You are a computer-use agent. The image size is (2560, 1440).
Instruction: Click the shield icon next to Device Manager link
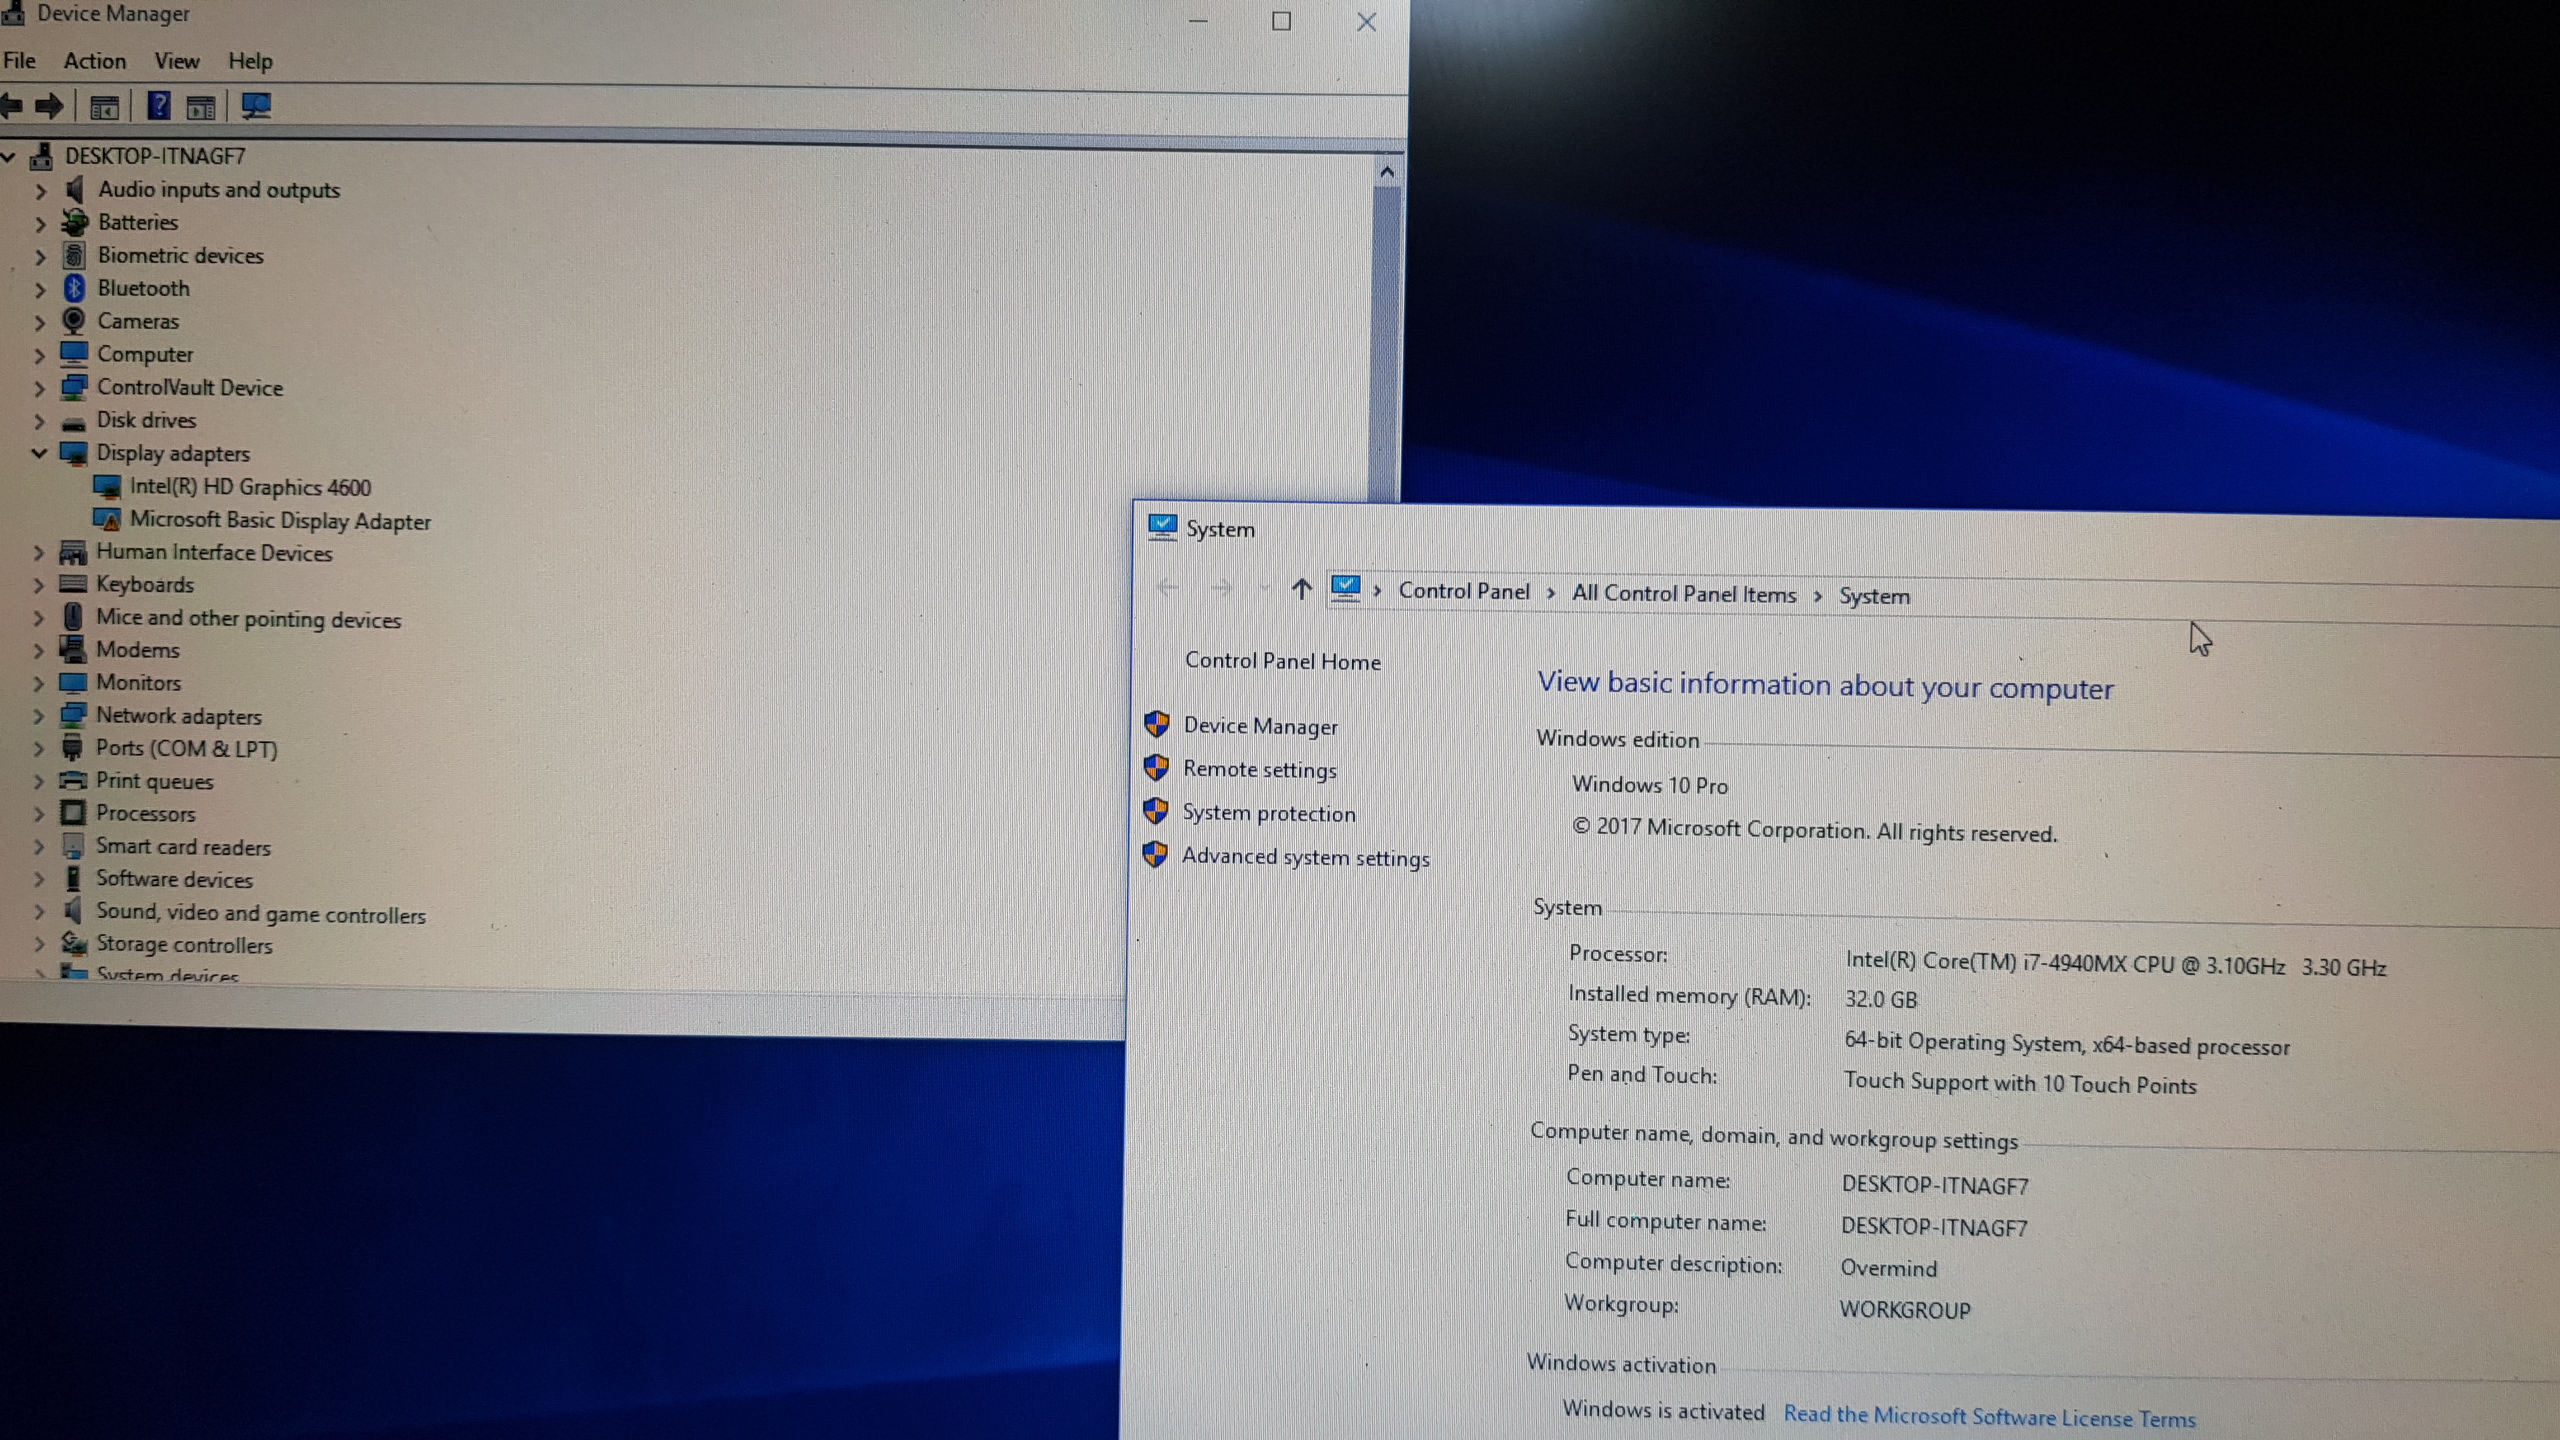coord(1157,724)
